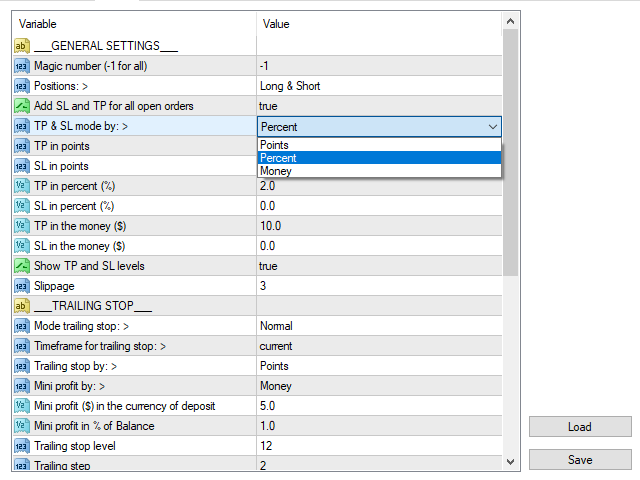Select the 'Magic number (-1 for all)' label
Viewport: 640px width, 480px height.
91,66
